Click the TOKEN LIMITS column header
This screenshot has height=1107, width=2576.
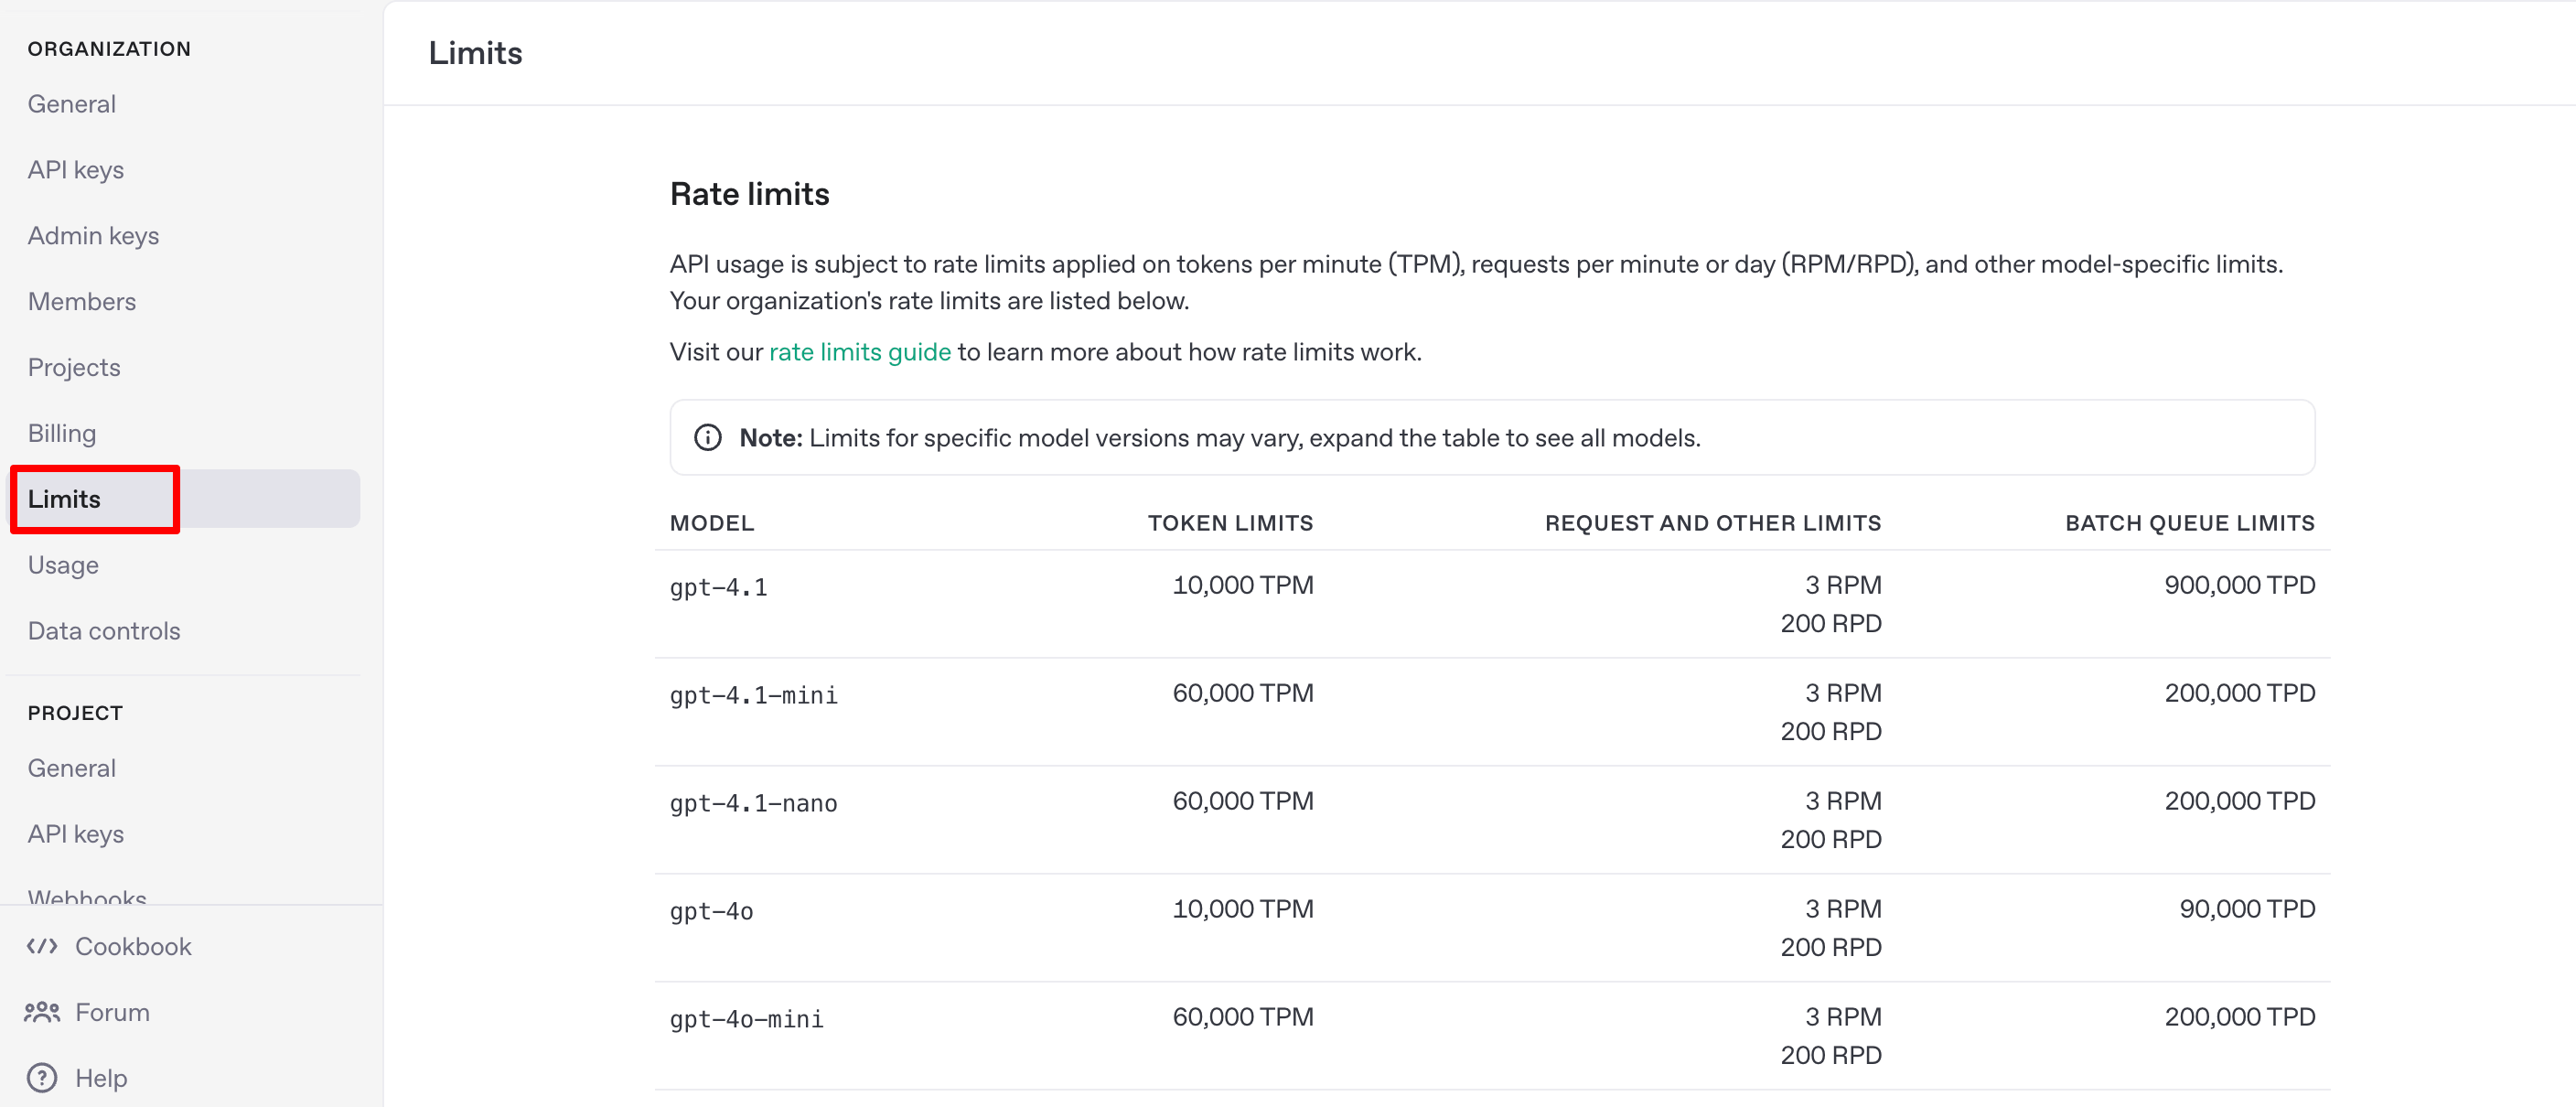(x=1230, y=523)
